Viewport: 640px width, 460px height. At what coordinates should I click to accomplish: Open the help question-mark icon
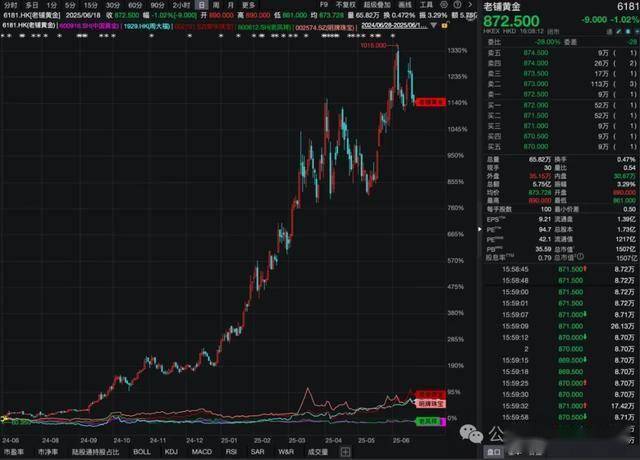[458, 5]
